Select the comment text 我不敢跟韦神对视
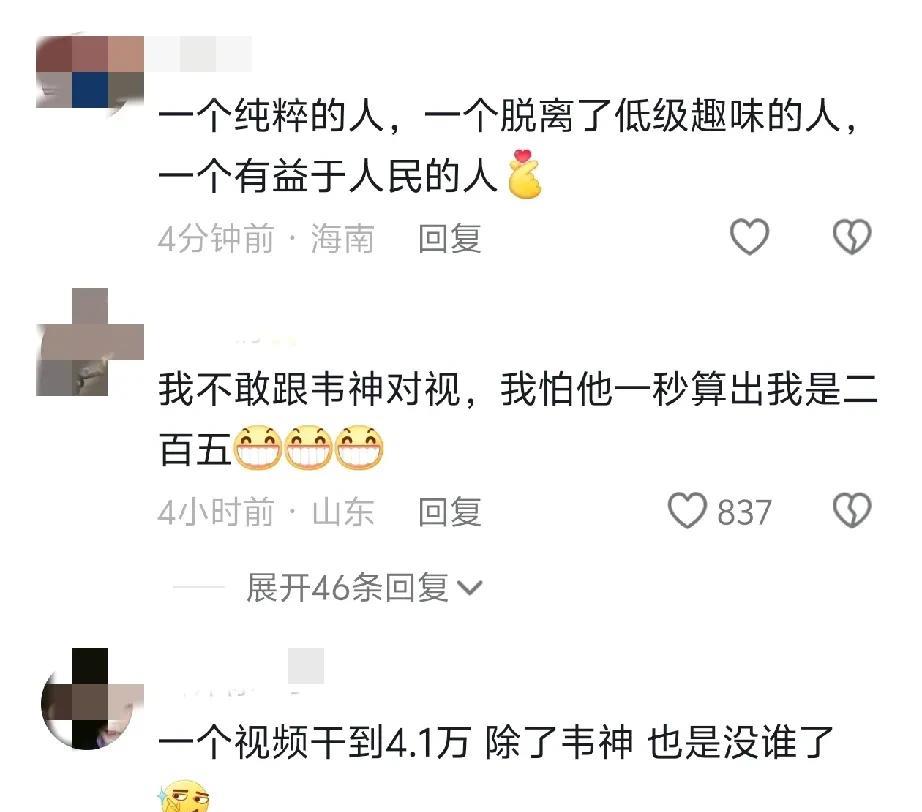 [x=309, y=389]
